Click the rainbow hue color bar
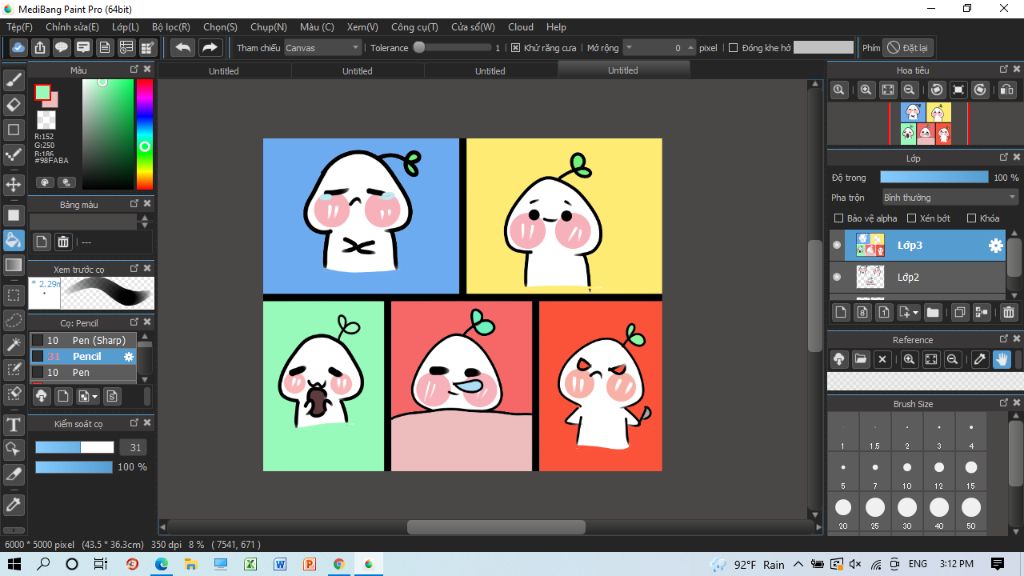The image size is (1024, 576). tap(144, 134)
